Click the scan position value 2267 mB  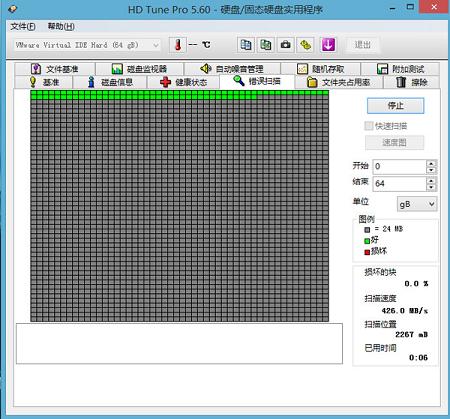[412, 334]
